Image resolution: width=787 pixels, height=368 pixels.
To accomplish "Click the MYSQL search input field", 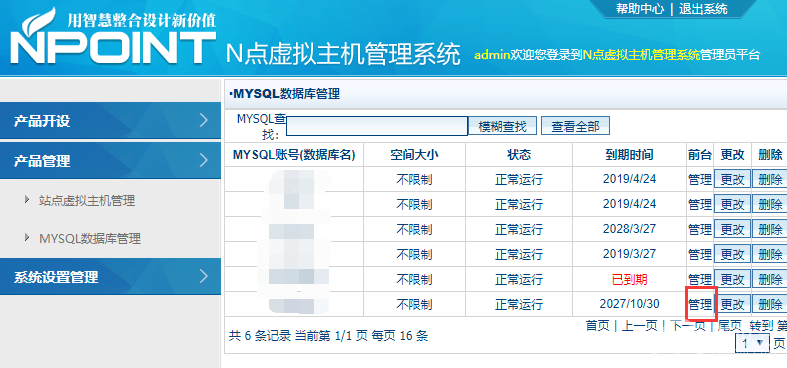I will point(377,126).
